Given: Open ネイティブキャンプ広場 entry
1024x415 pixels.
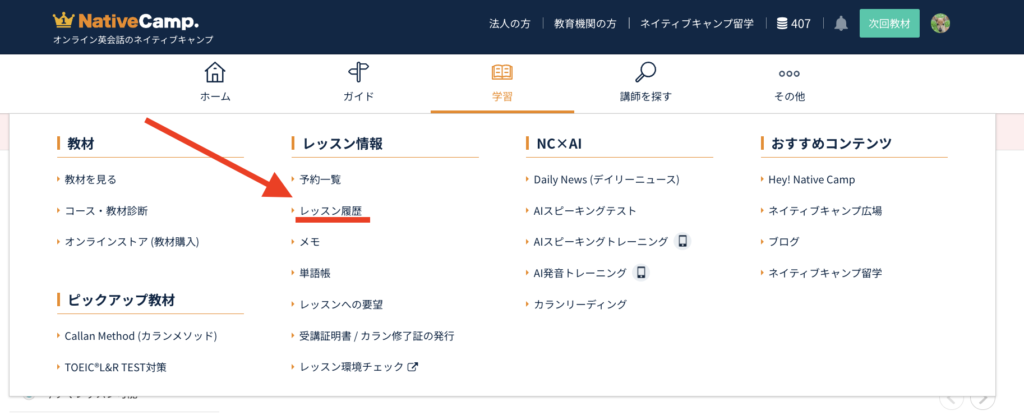Looking at the screenshot, I should [x=825, y=210].
